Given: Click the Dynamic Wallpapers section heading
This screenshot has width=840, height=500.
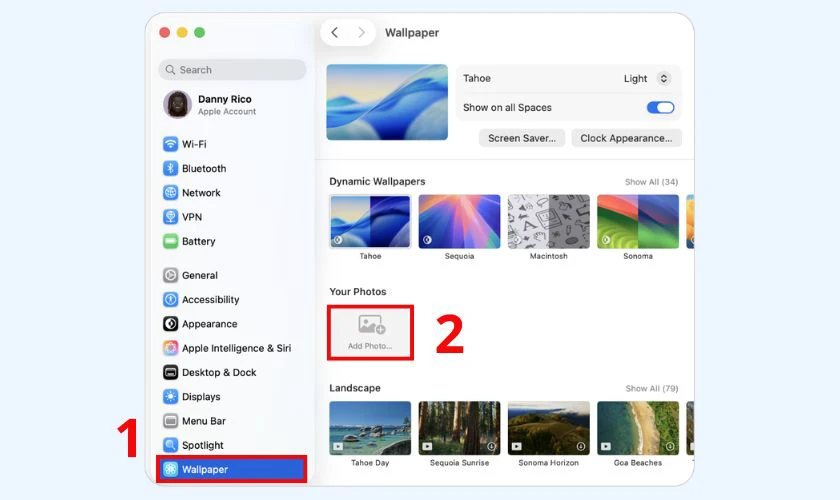Looking at the screenshot, I should [377, 182].
